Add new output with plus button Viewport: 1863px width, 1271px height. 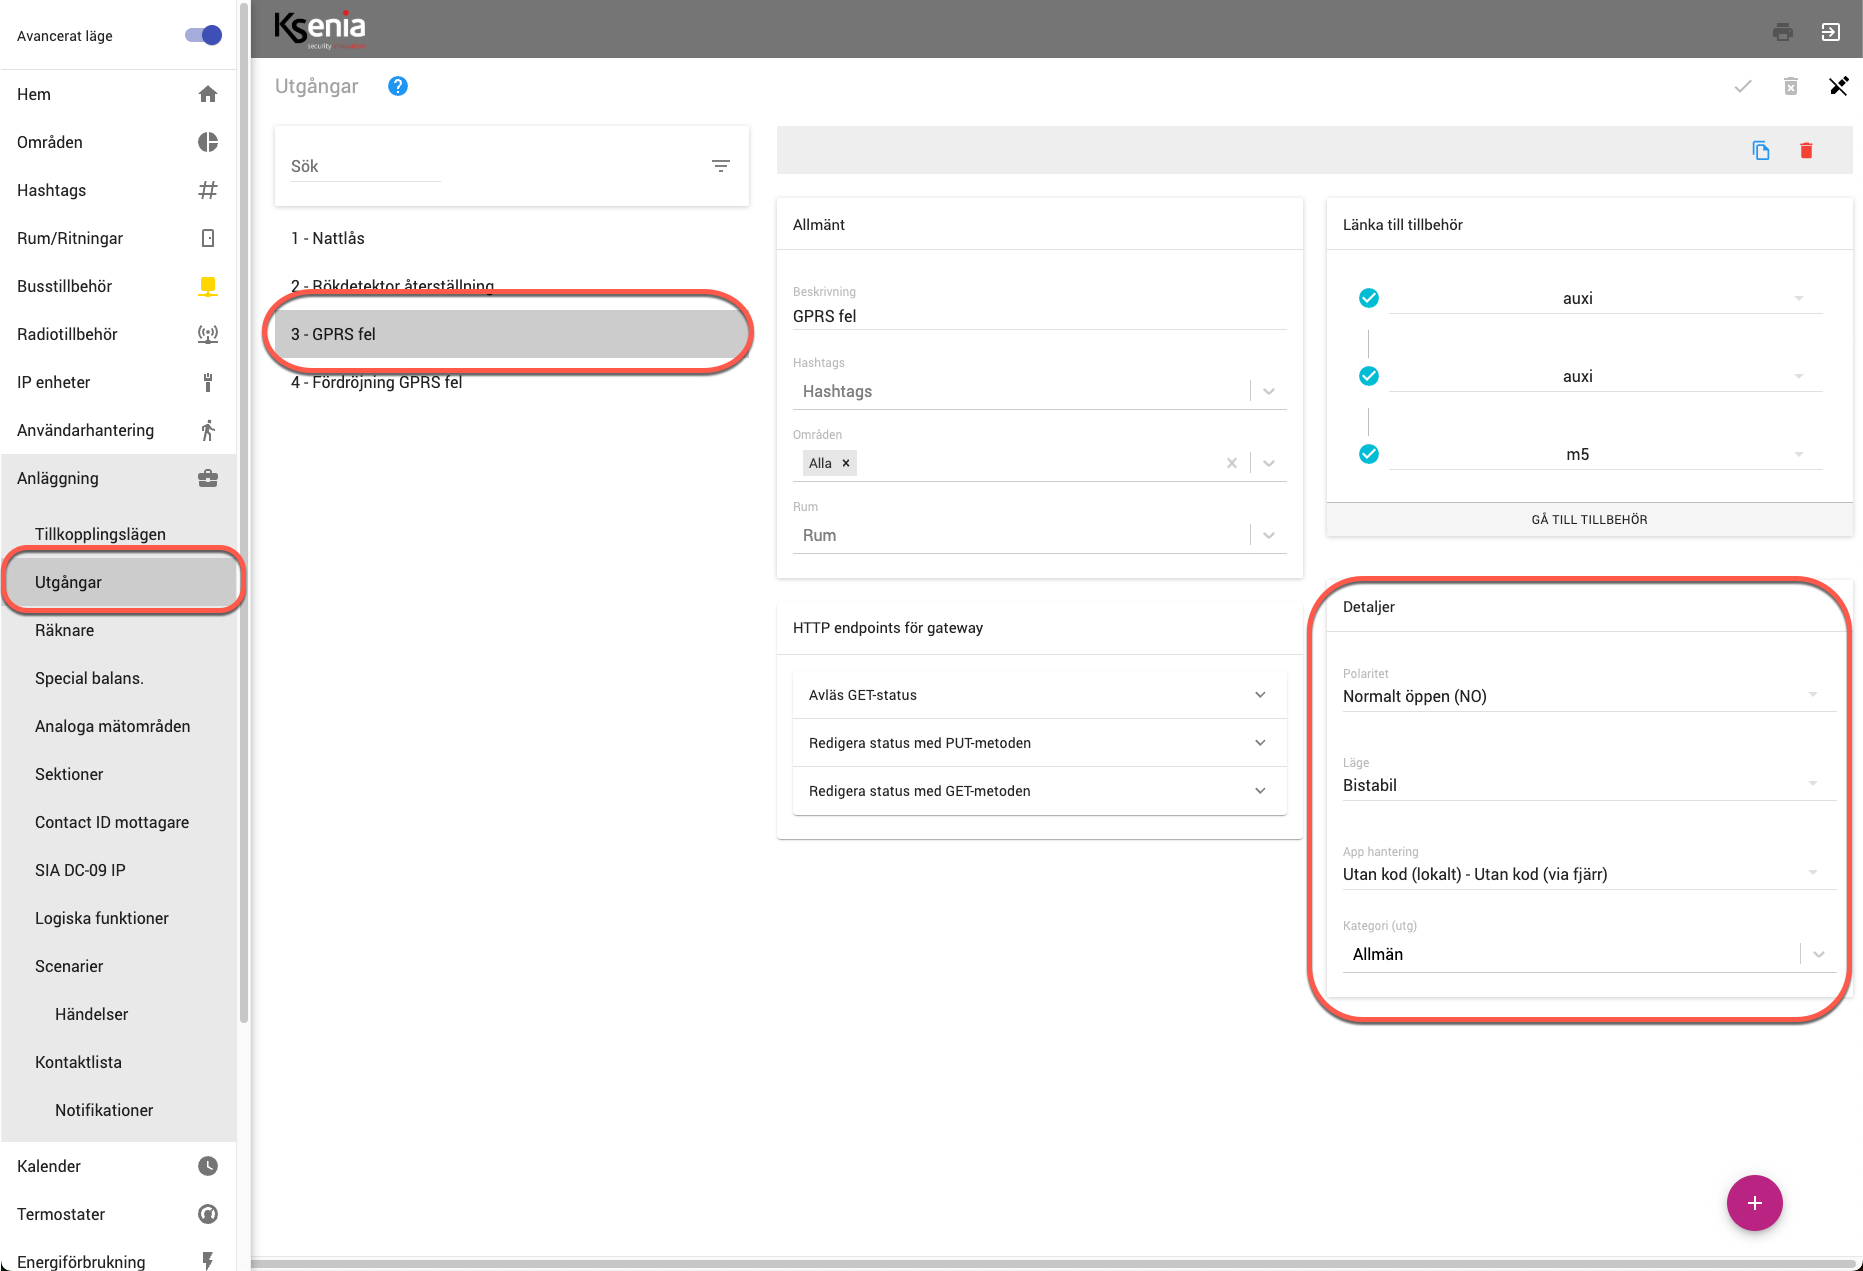[1754, 1203]
